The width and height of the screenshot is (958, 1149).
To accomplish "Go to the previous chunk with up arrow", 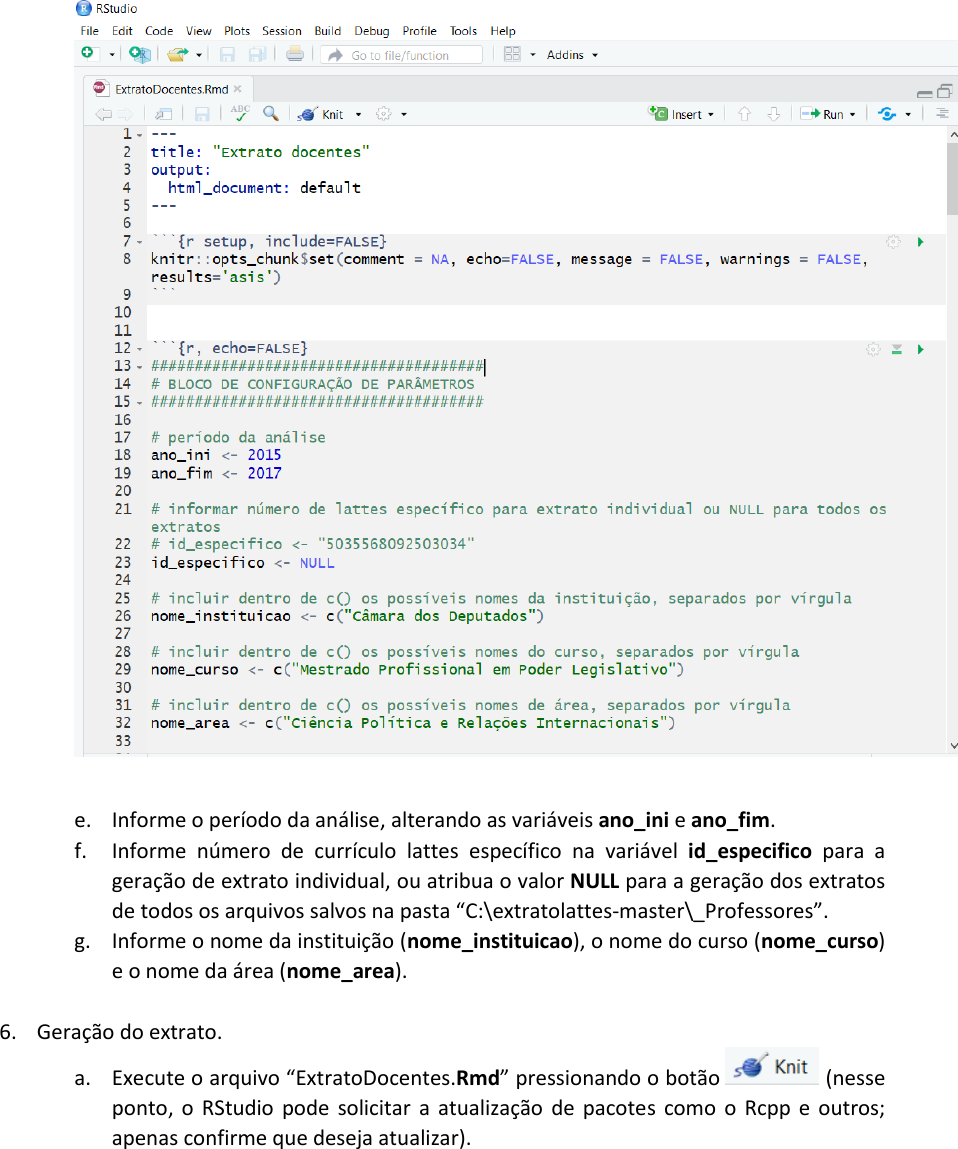I will [x=744, y=114].
